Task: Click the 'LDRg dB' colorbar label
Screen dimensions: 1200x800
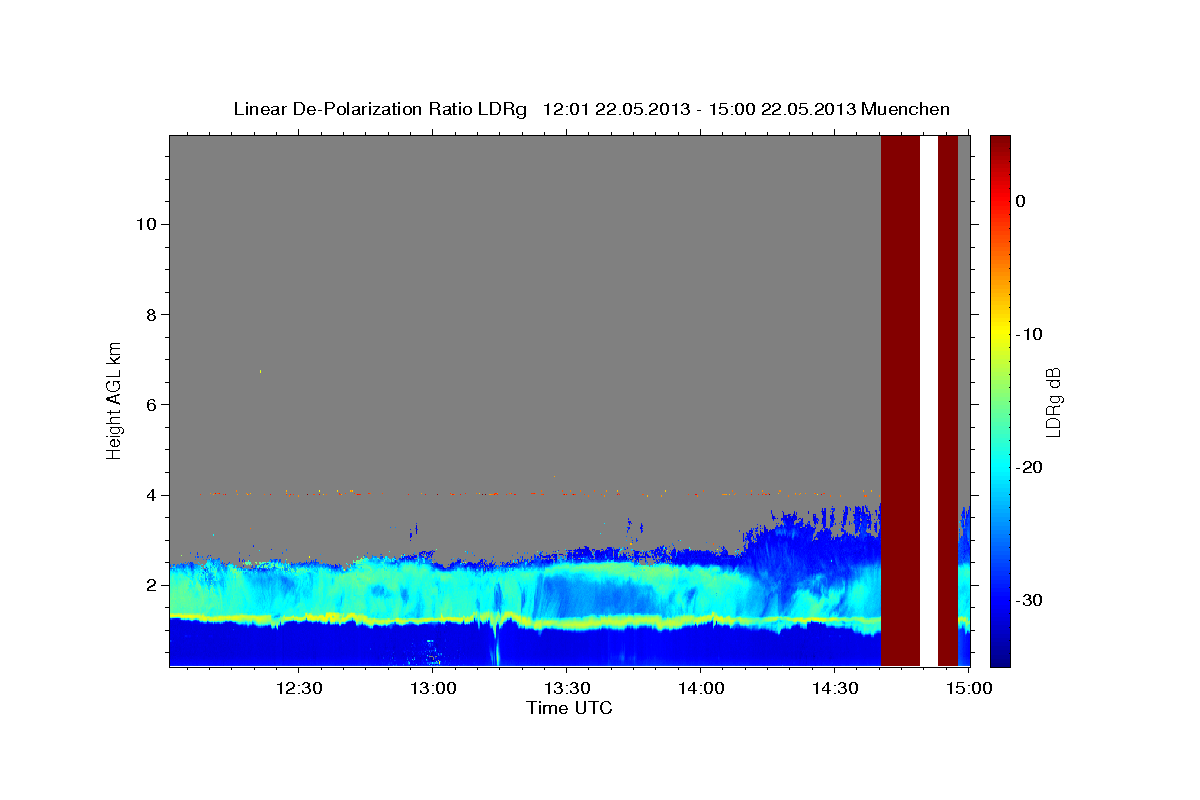Action: click(1052, 401)
